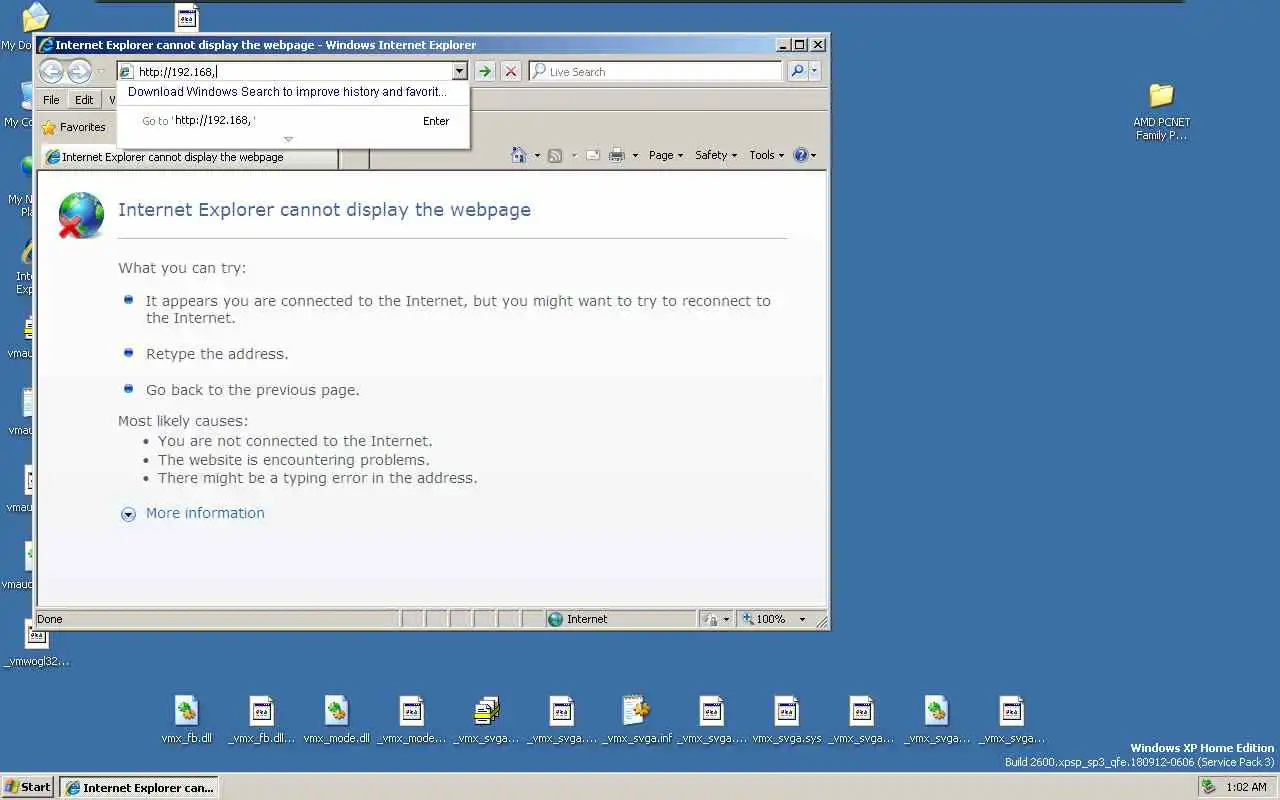The width and height of the screenshot is (1280, 800).
Task: Click the system tray network icon
Action: [x=1209, y=787]
